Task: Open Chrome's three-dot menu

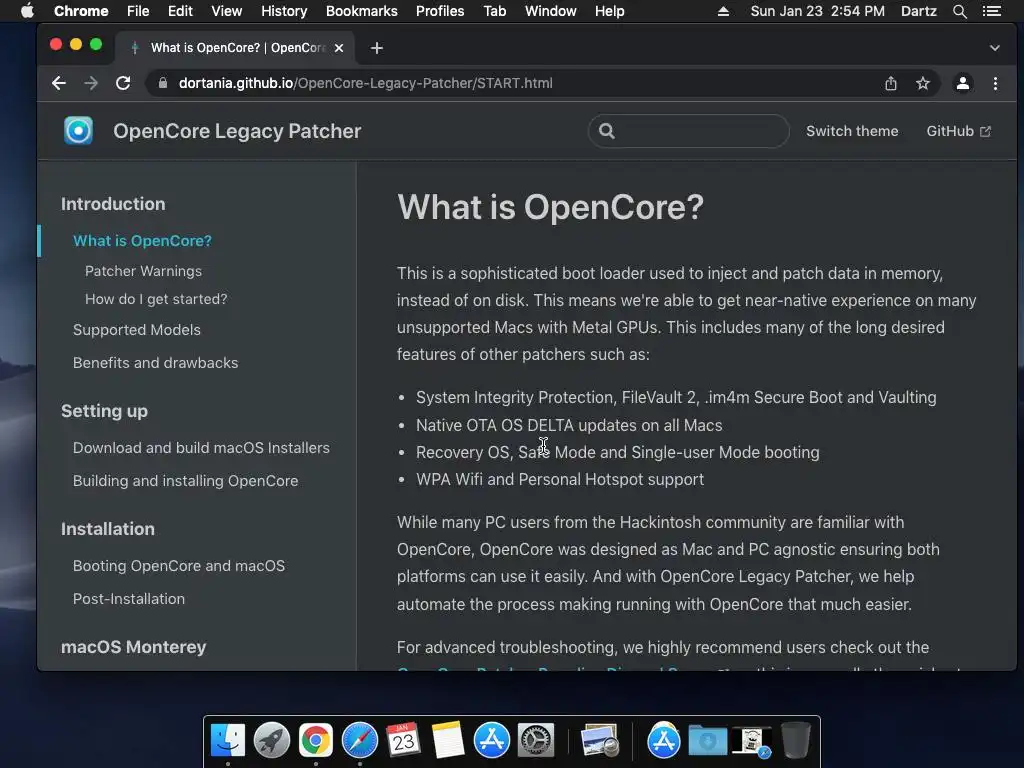Action: [995, 83]
